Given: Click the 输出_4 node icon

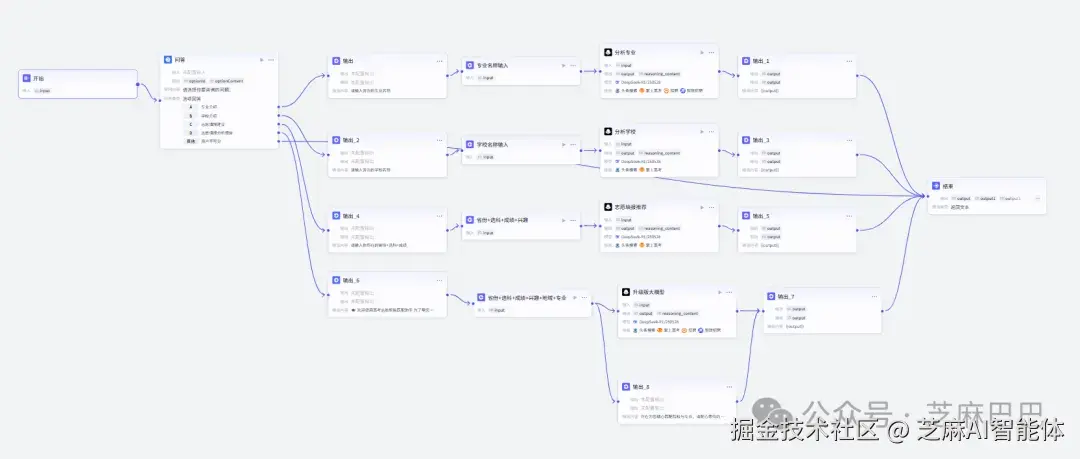Looking at the screenshot, I should pos(336,216).
